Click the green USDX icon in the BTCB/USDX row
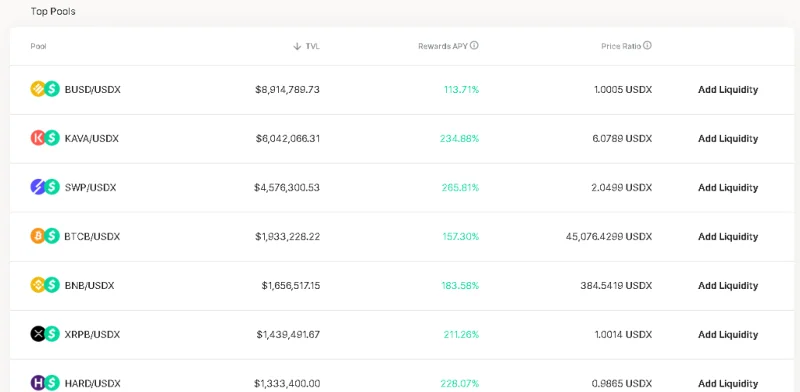Image resolution: width=800 pixels, height=392 pixels. click(x=52, y=236)
